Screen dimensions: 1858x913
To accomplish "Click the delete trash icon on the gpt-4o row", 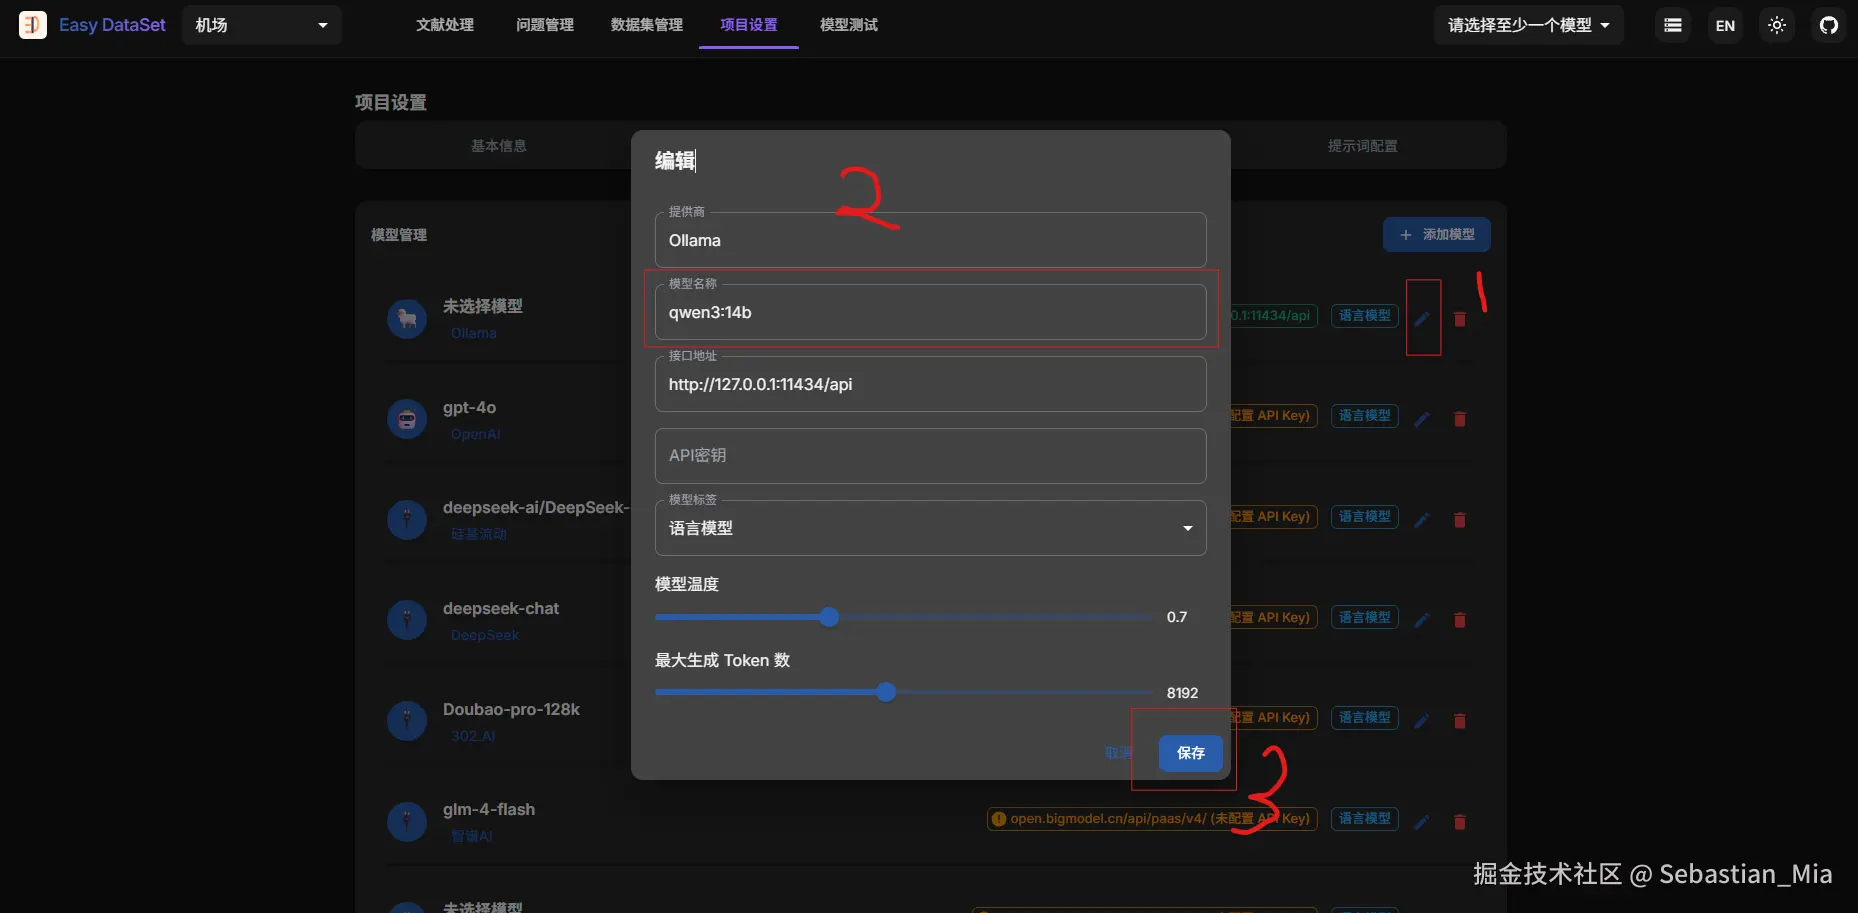I will tap(1459, 419).
